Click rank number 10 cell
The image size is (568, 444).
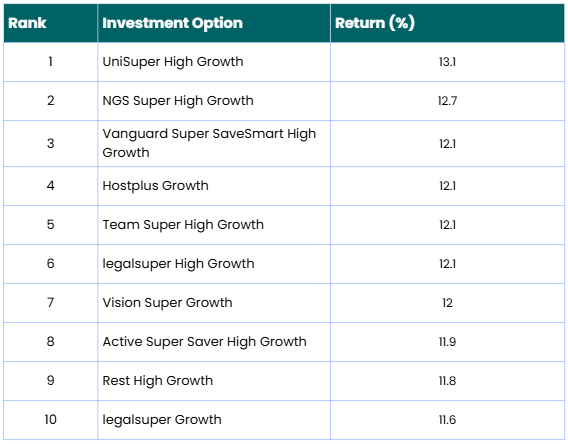(x=50, y=420)
